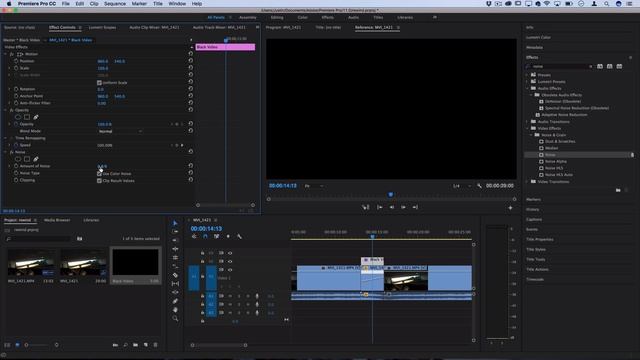Open the Lumetri Color panel
Image resolution: width=640 pixels, height=360 pixels.
[538, 37]
